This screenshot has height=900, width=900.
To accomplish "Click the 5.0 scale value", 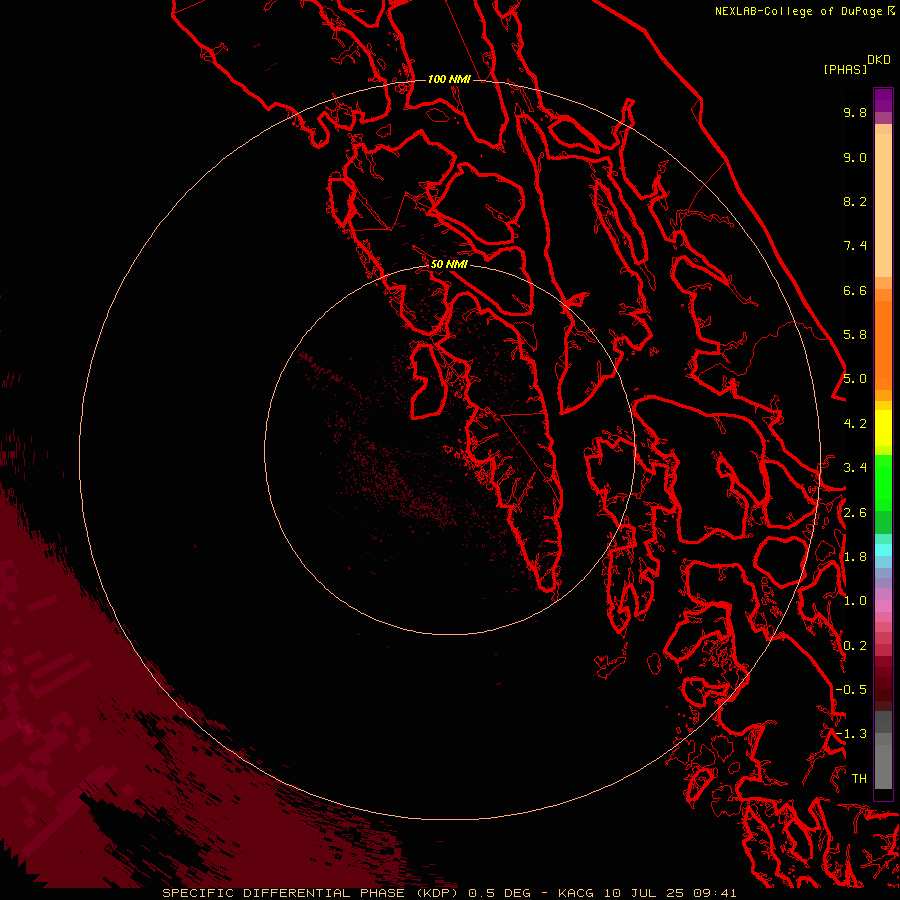I will tap(855, 379).
